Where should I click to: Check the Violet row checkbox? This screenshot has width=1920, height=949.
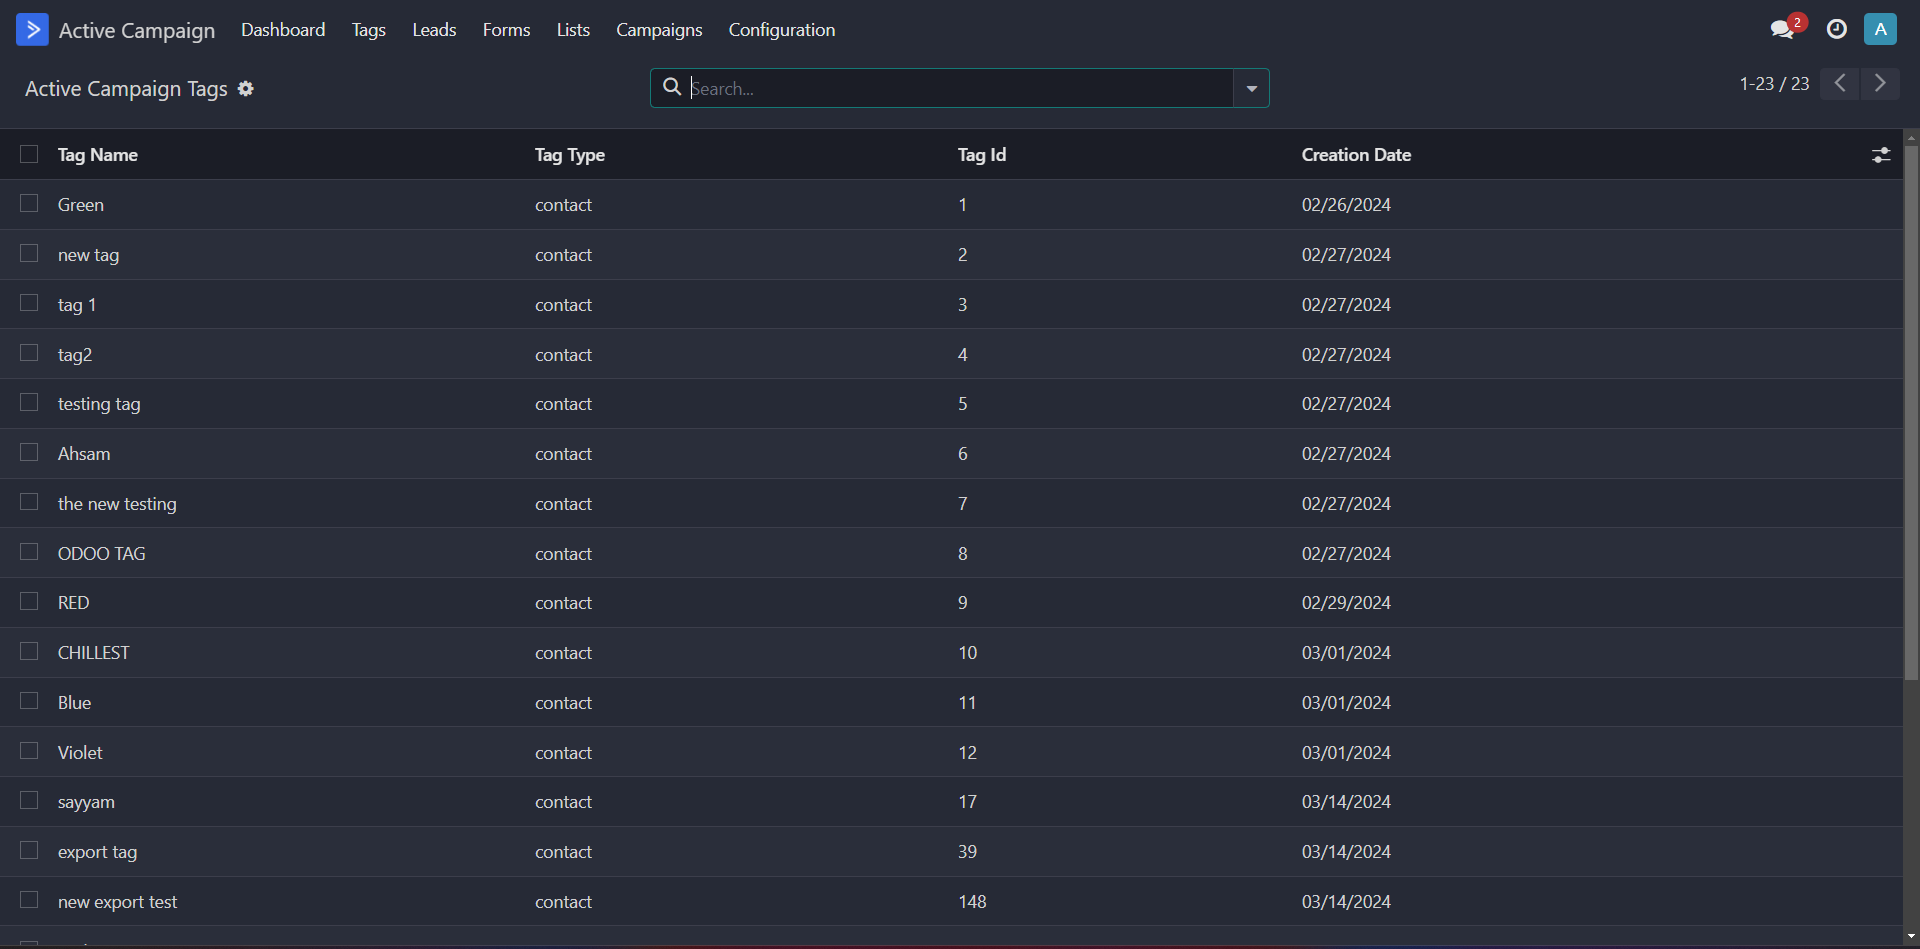[x=29, y=751]
